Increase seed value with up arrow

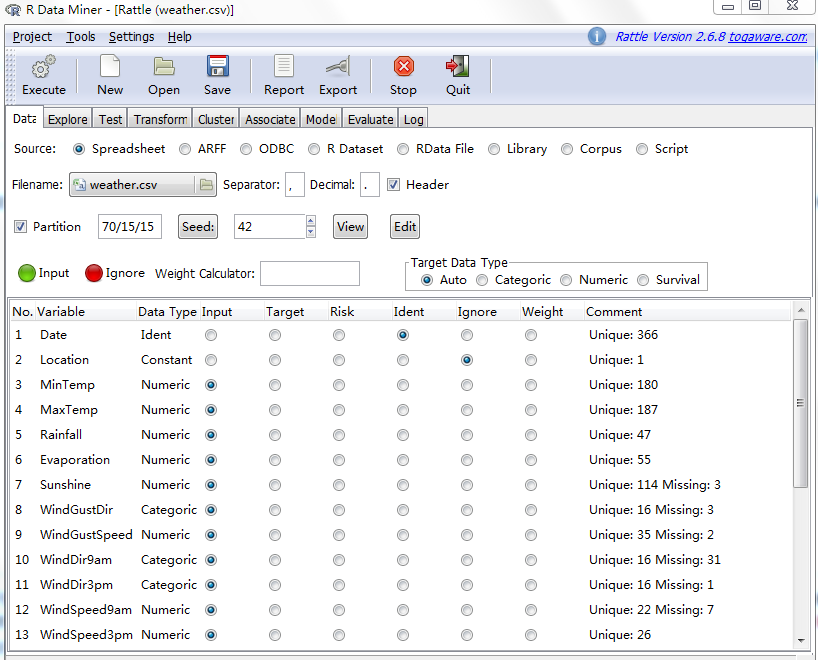coord(311,221)
